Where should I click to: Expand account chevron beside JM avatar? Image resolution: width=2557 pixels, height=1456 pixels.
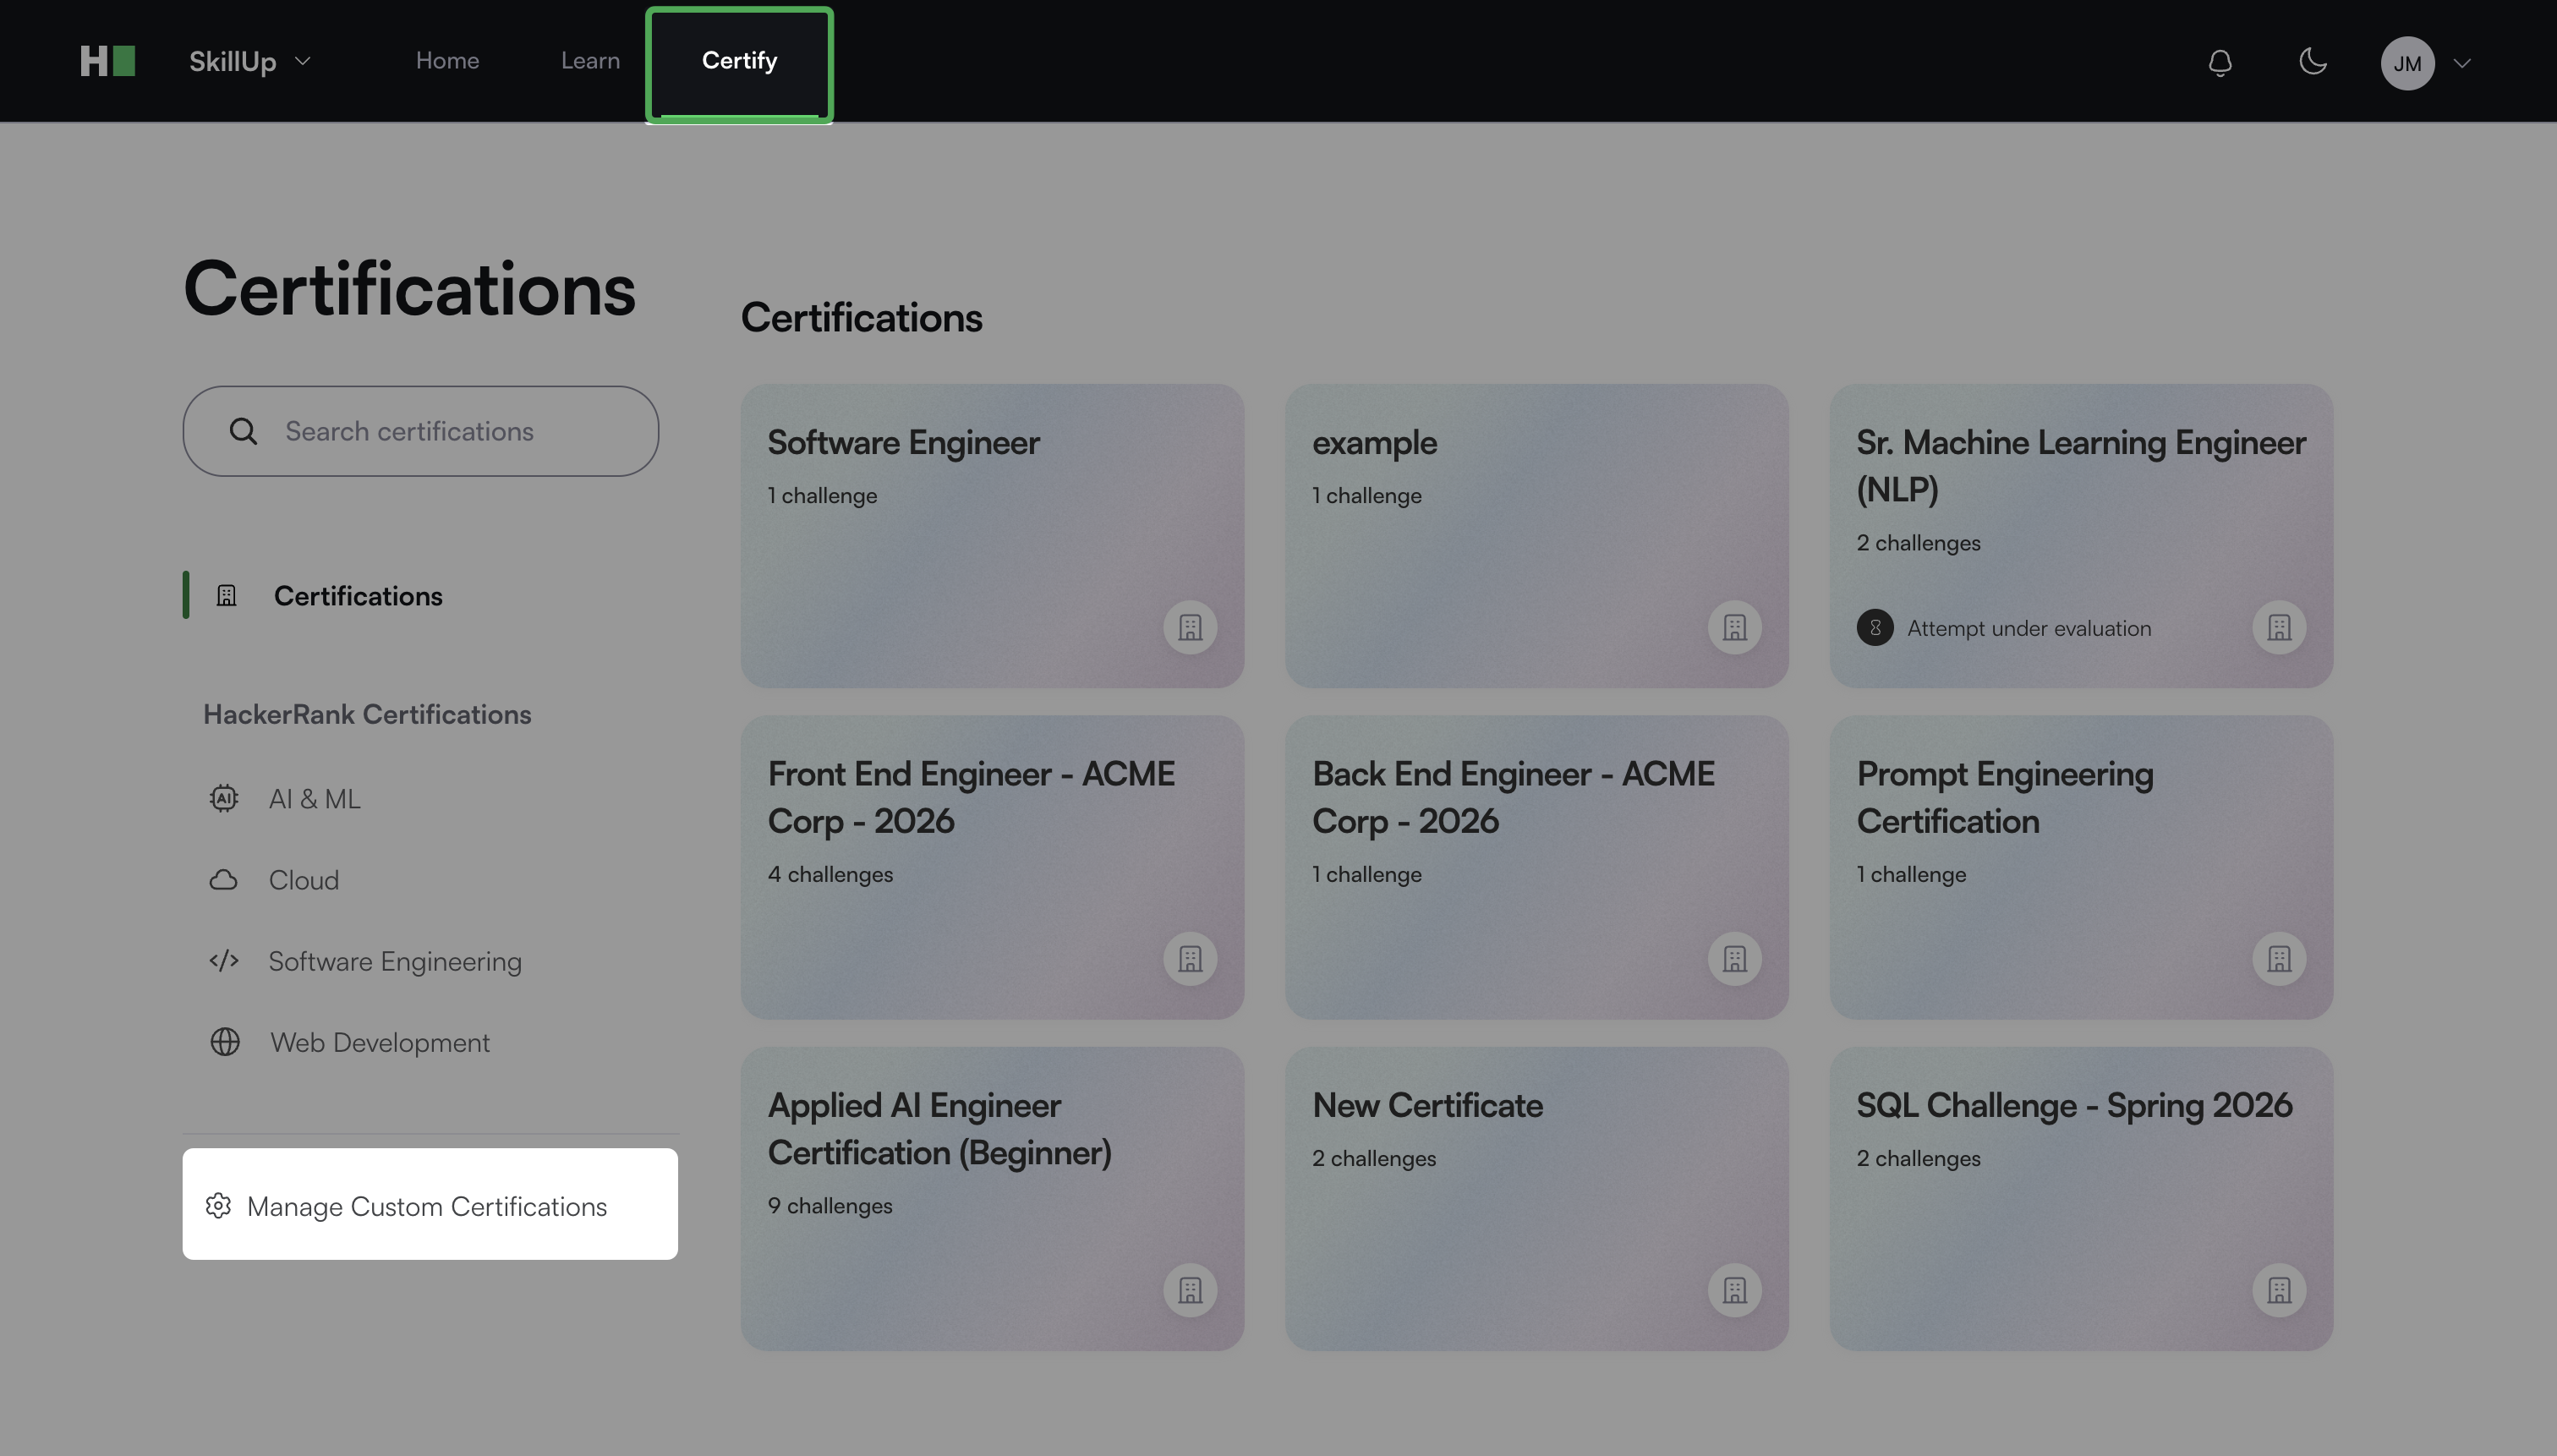click(2462, 63)
